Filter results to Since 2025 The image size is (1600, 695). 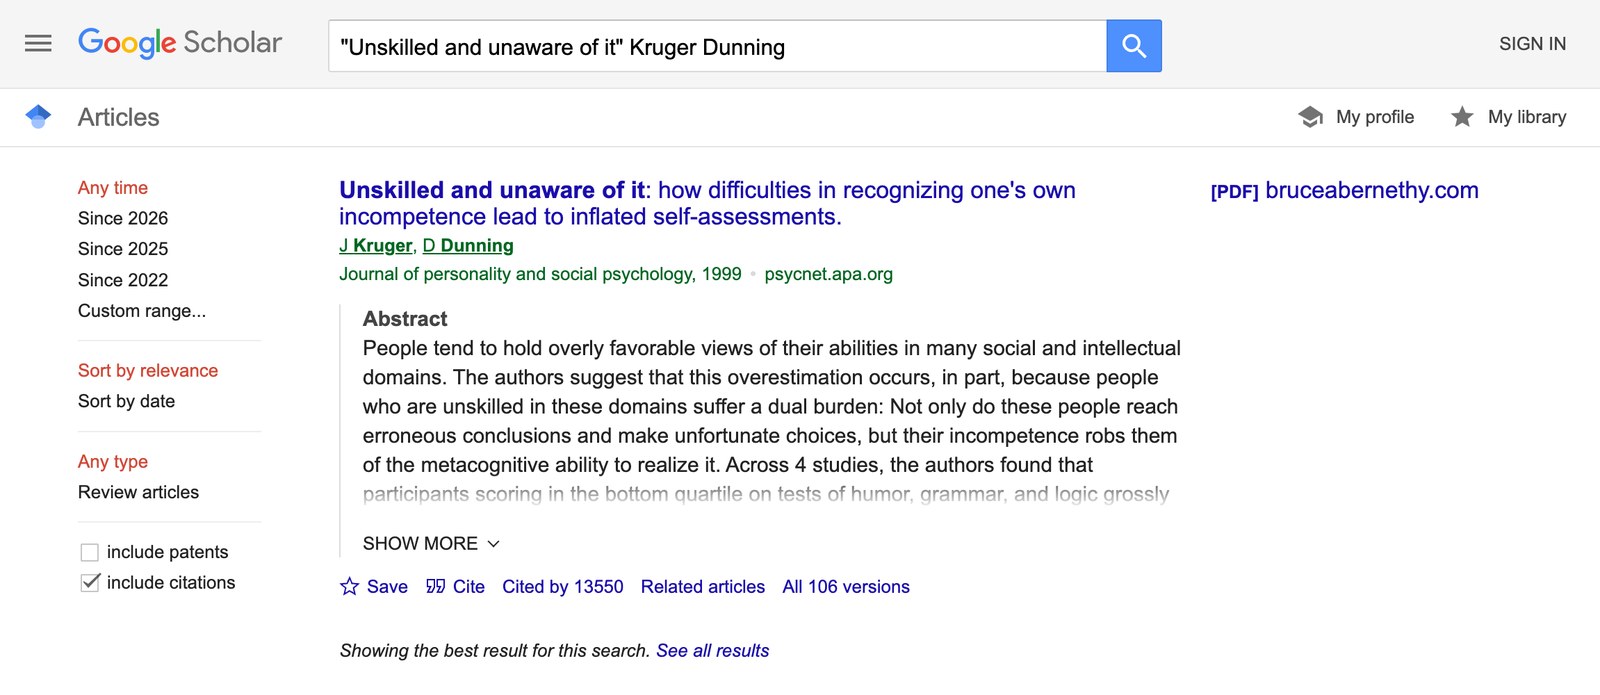coord(123,249)
